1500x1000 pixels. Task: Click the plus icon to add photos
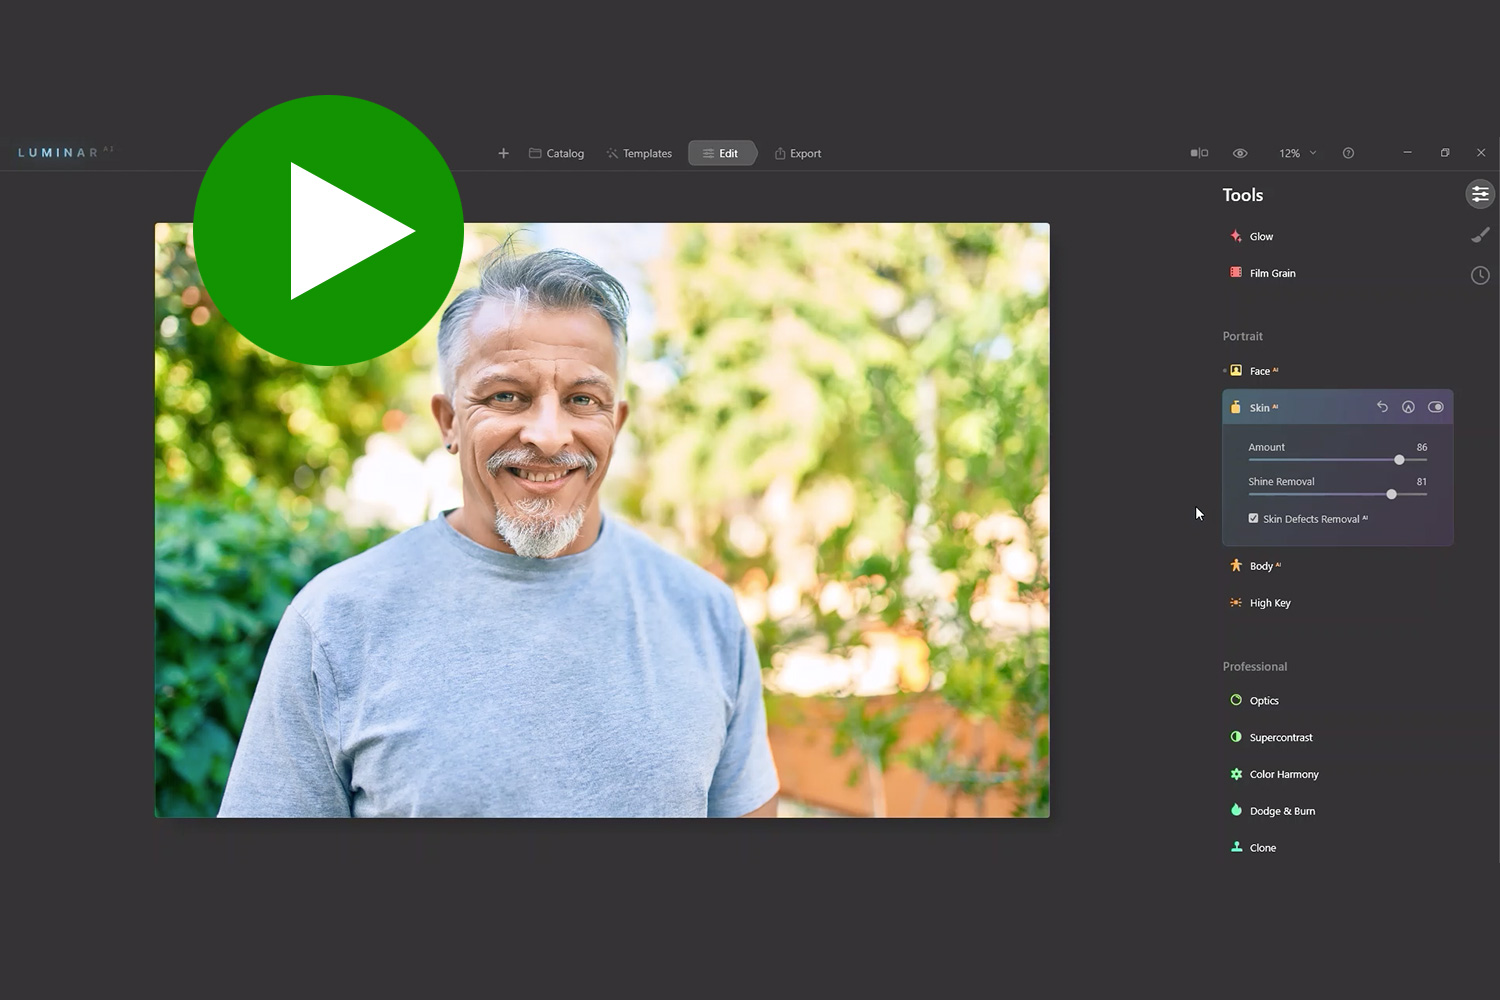click(x=503, y=153)
